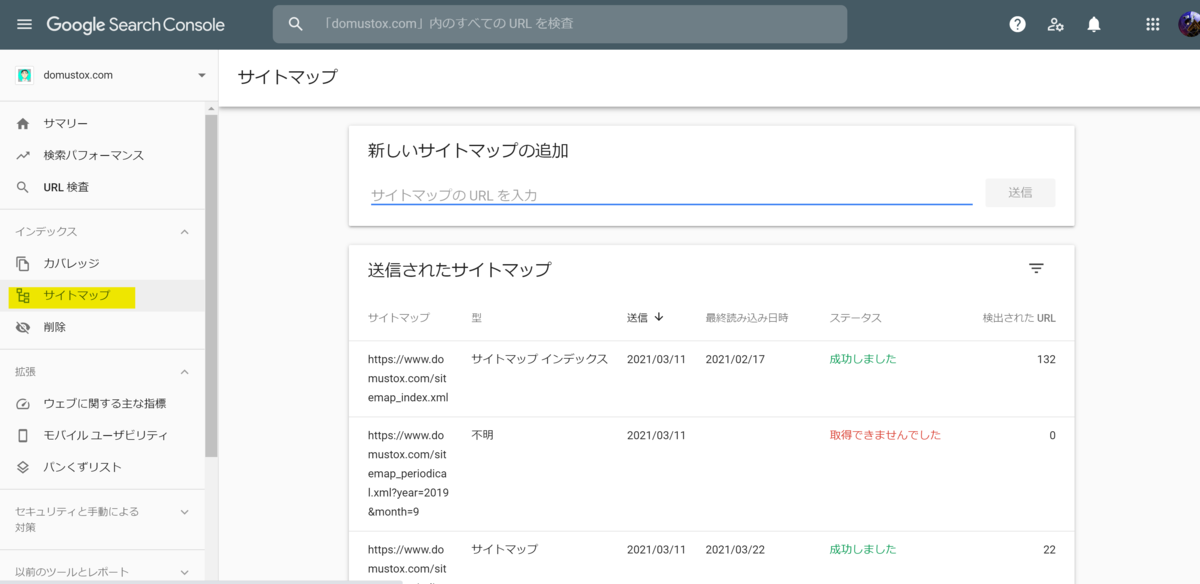Open the notifications bell
The image size is (1200, 584).
click(1094, 24)
